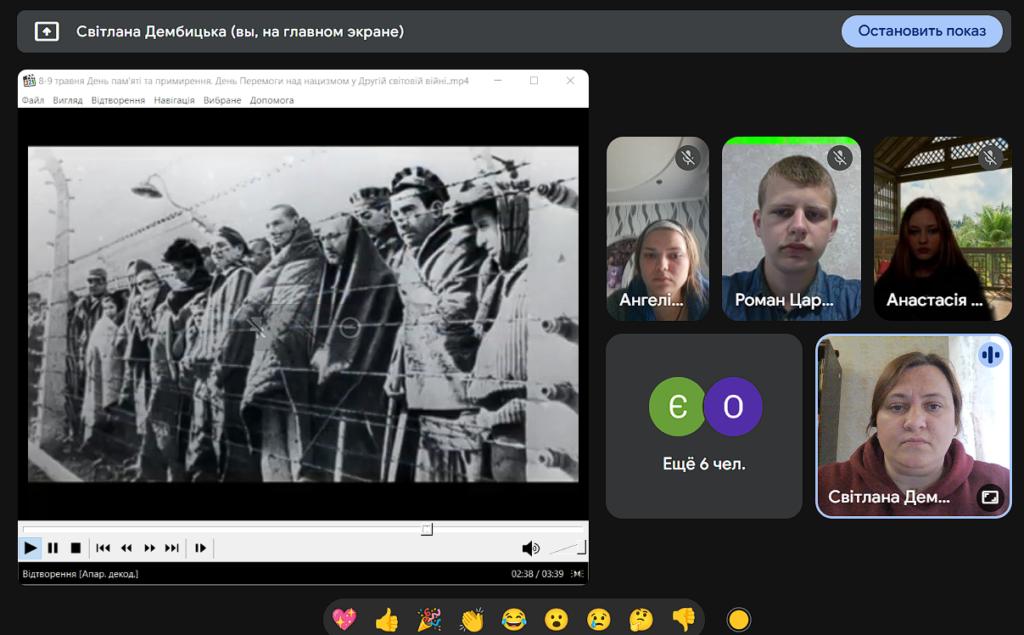Image resolution: width=1024 pixels, height=635 pixels.
Task: Skip to the previous track
Action: click(103, 547)
